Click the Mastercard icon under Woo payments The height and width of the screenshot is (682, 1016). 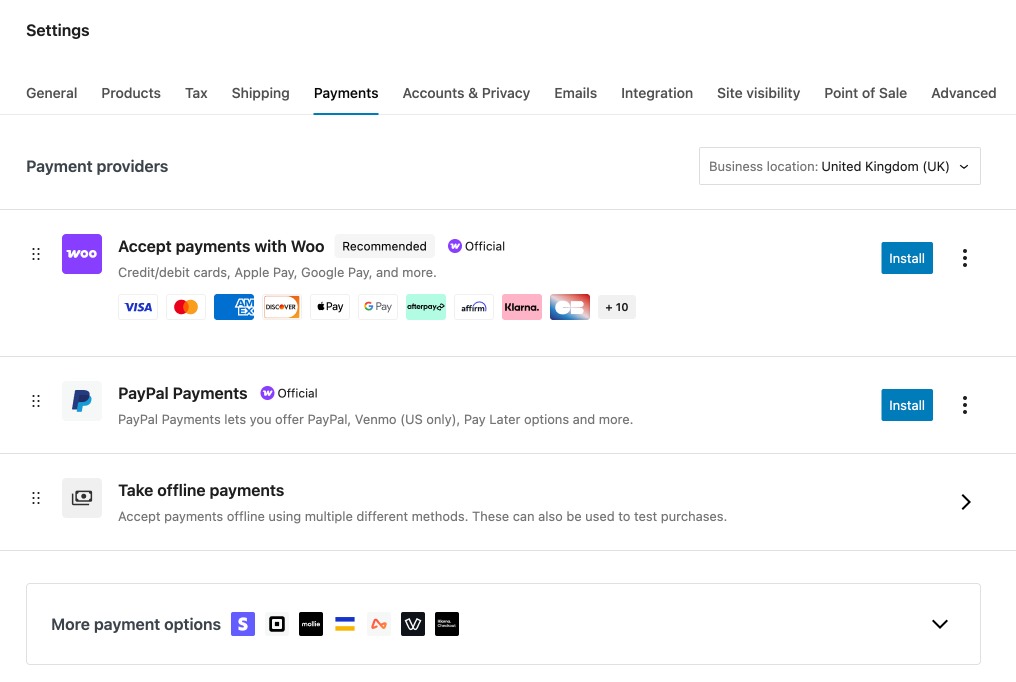coord(186,307)
